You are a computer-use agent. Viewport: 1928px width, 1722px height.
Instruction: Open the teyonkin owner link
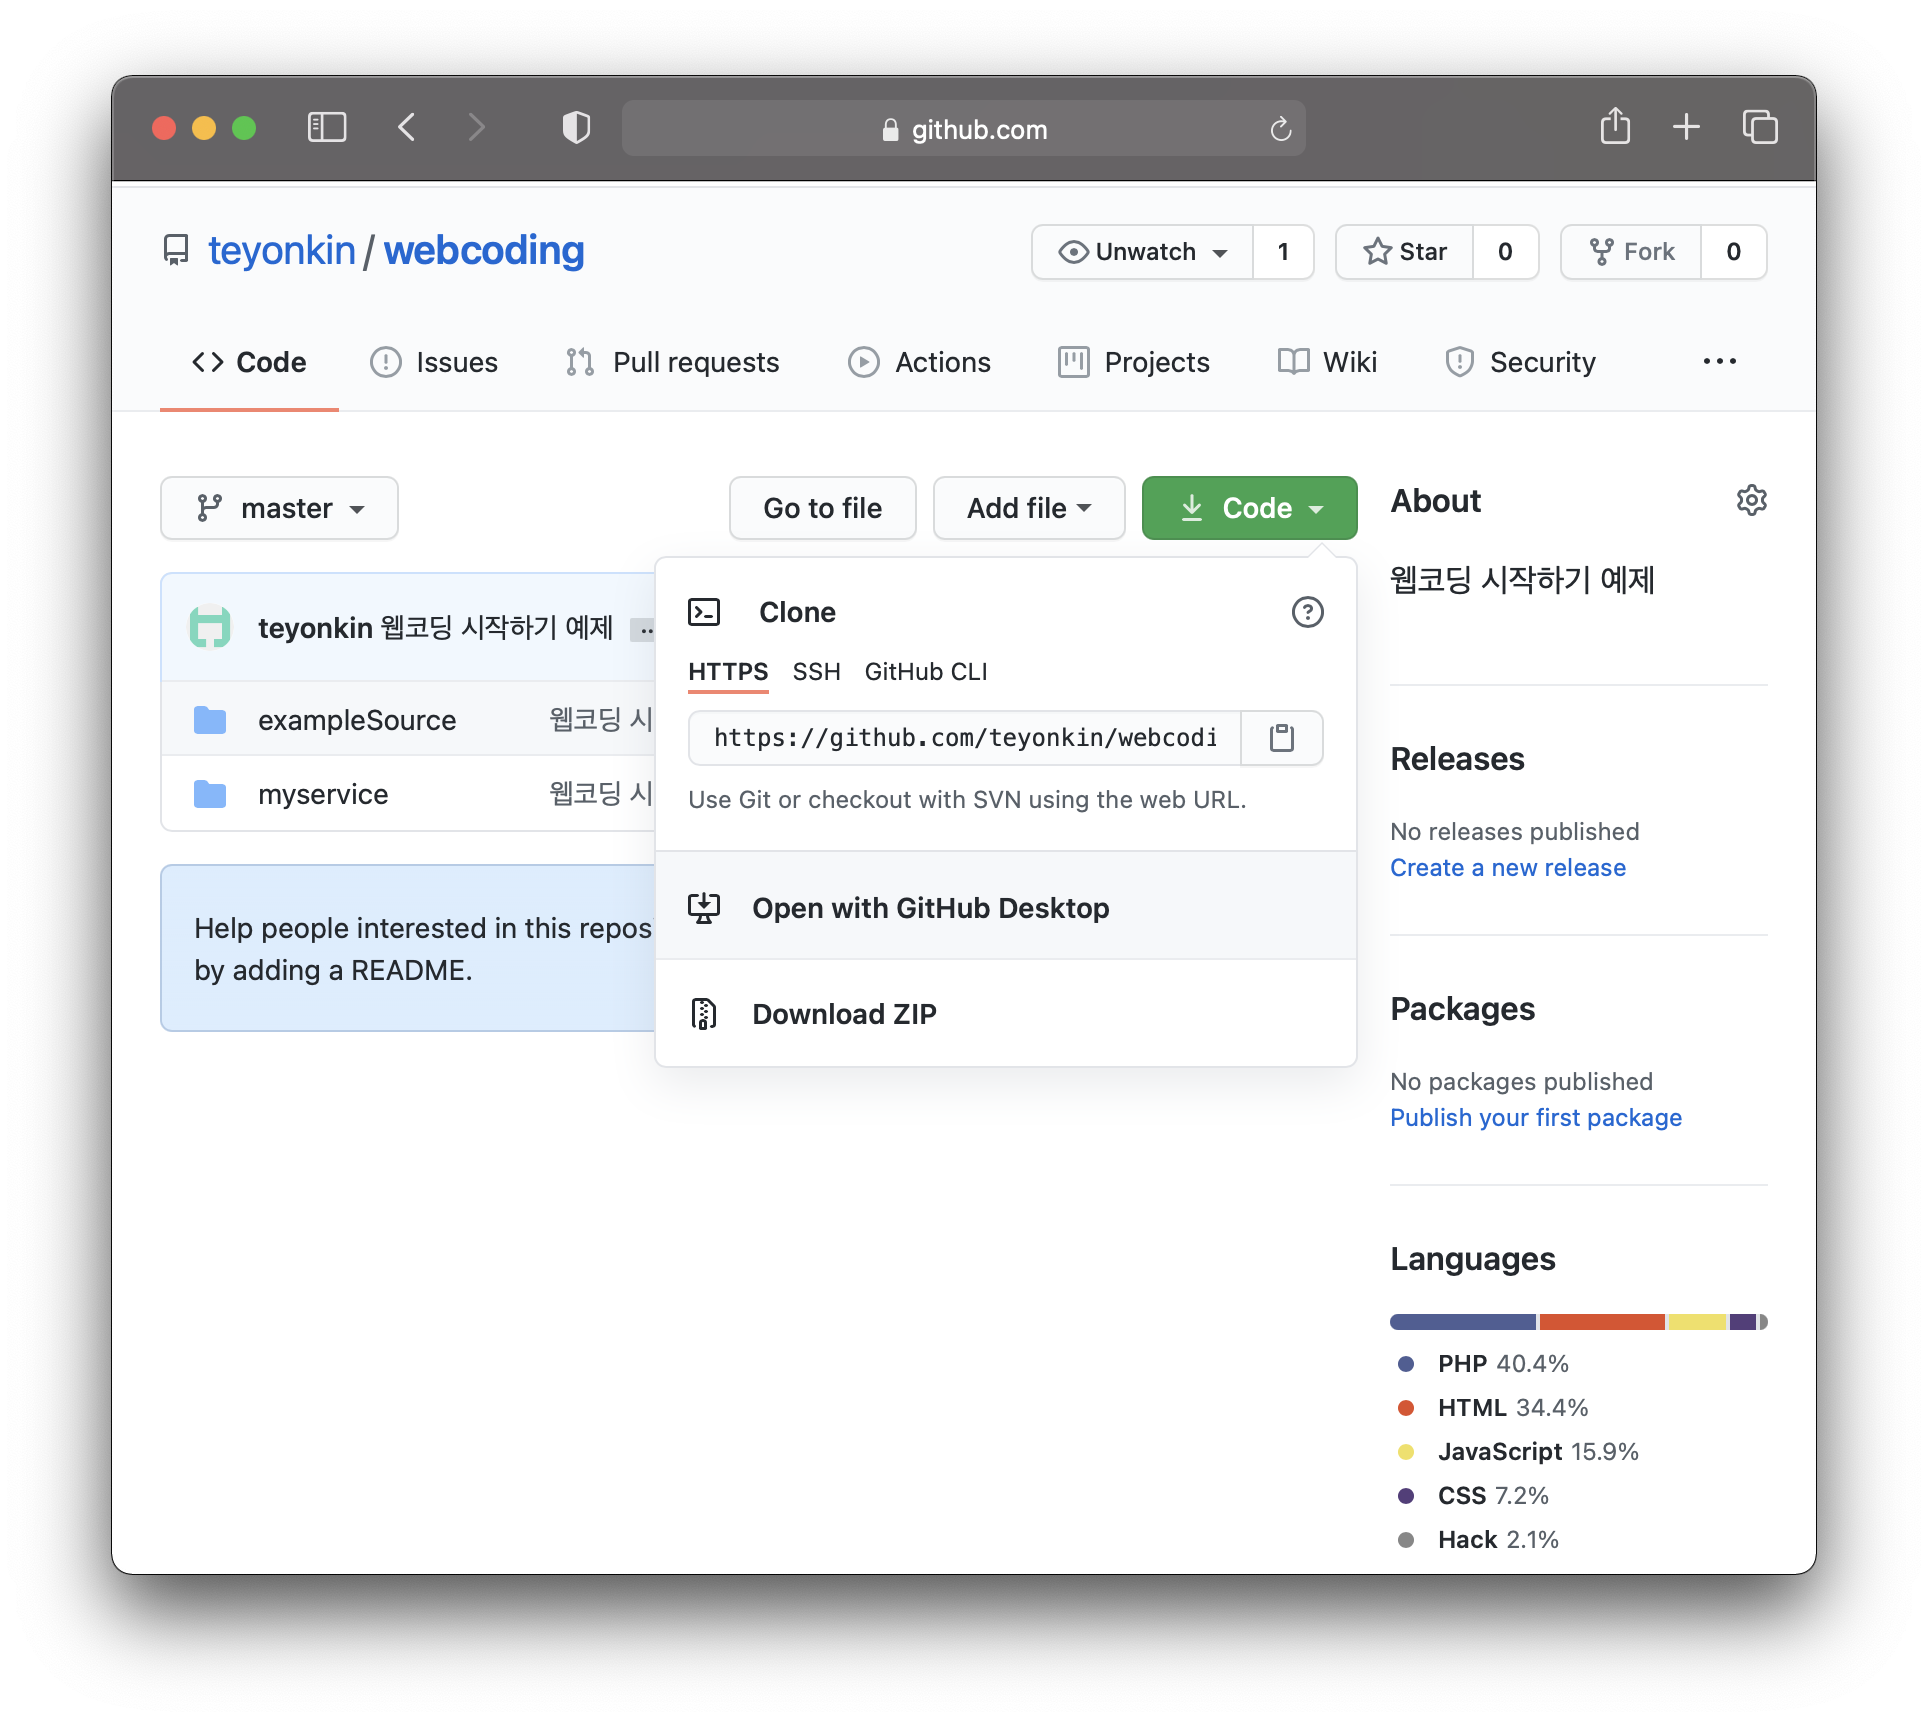pos(282,251)
